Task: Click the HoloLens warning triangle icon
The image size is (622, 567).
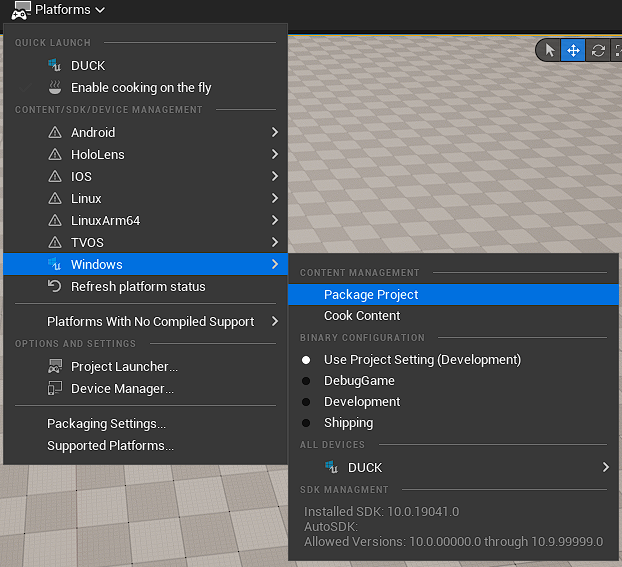Action: pyautogui.click(x=55, y=154)
